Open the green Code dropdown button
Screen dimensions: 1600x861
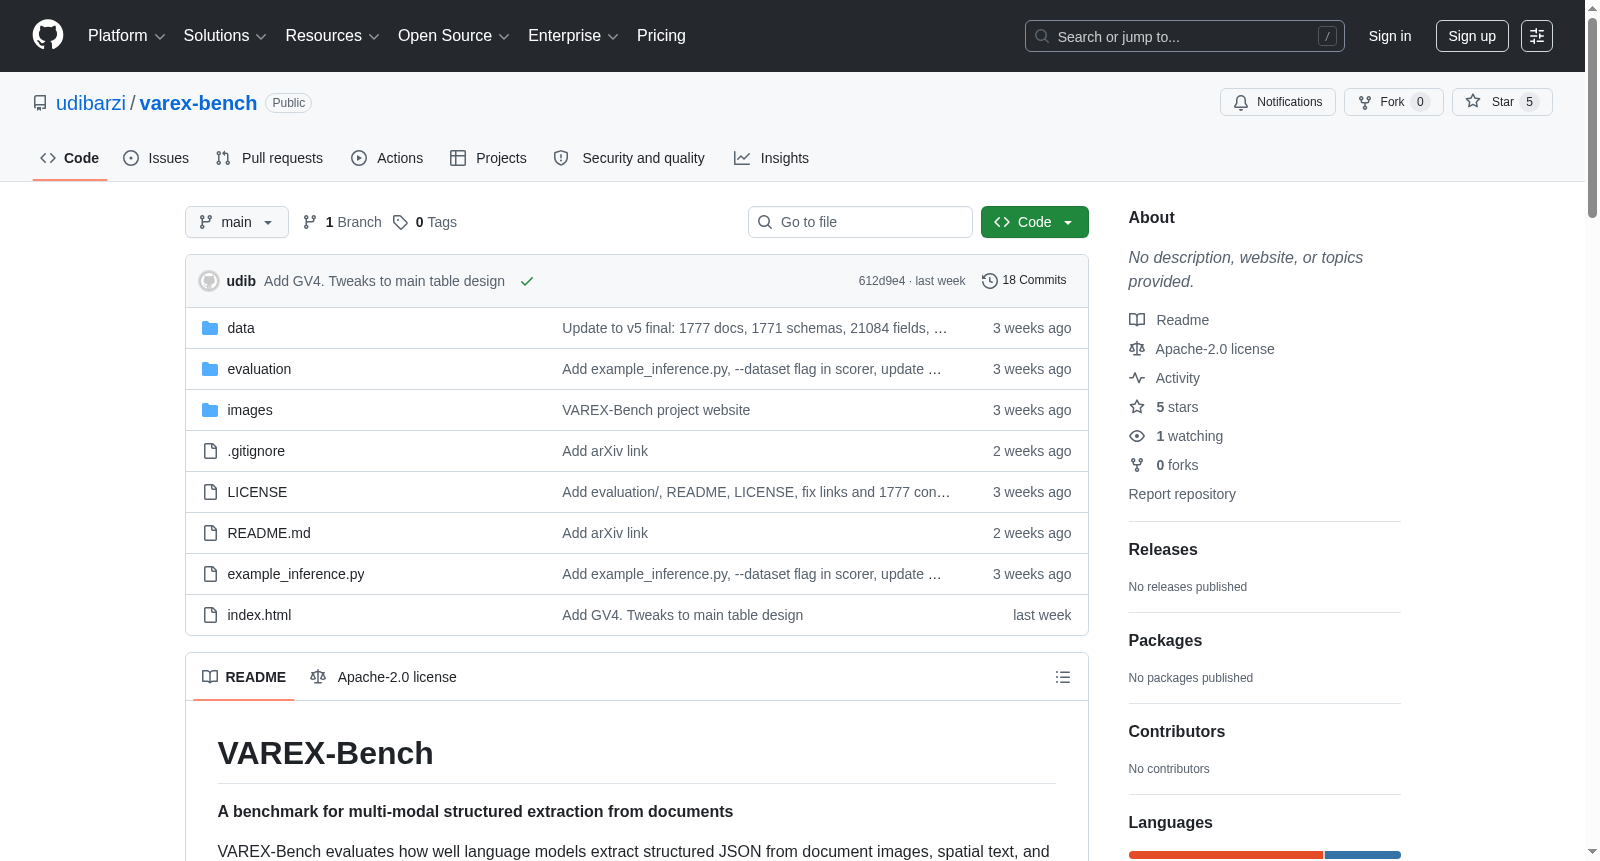coord(1035,222)
